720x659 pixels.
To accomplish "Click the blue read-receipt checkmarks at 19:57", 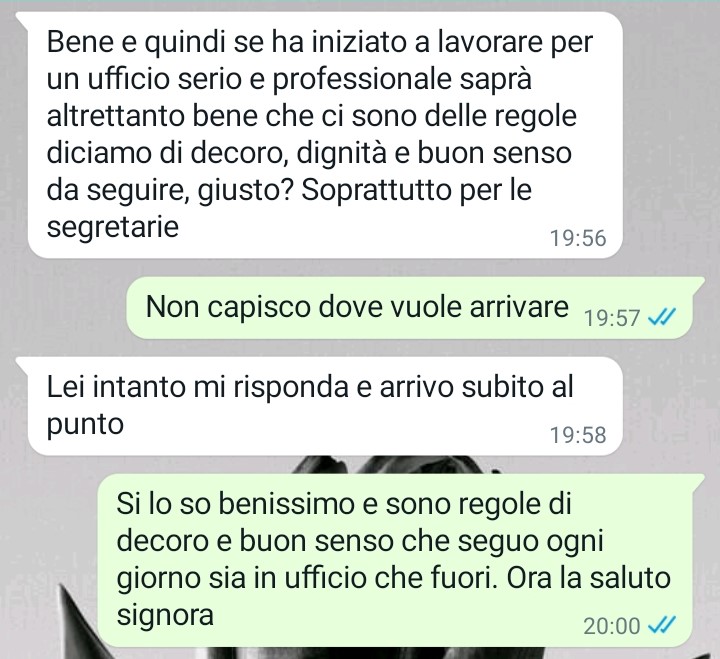I will (x=662, y=316).
